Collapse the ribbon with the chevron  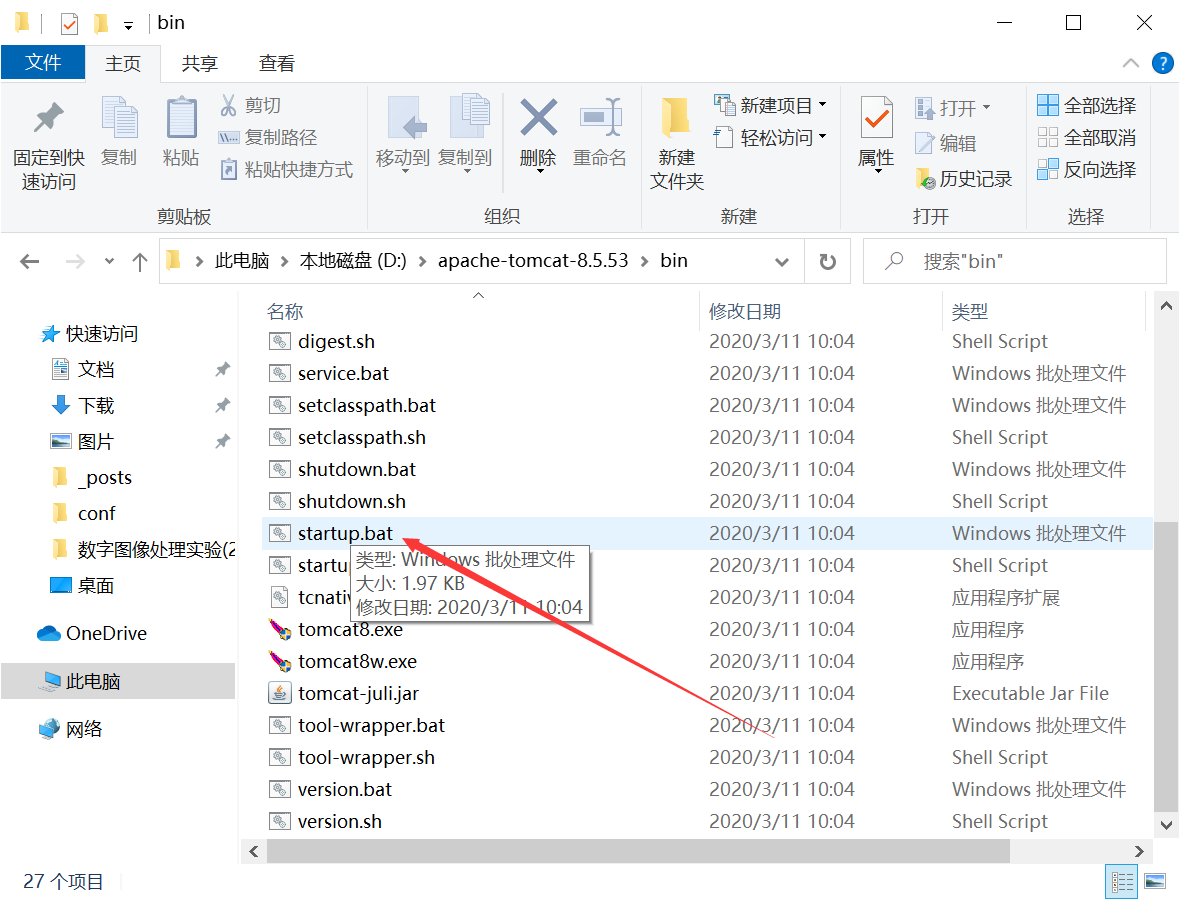click(x=1131, y=63)
